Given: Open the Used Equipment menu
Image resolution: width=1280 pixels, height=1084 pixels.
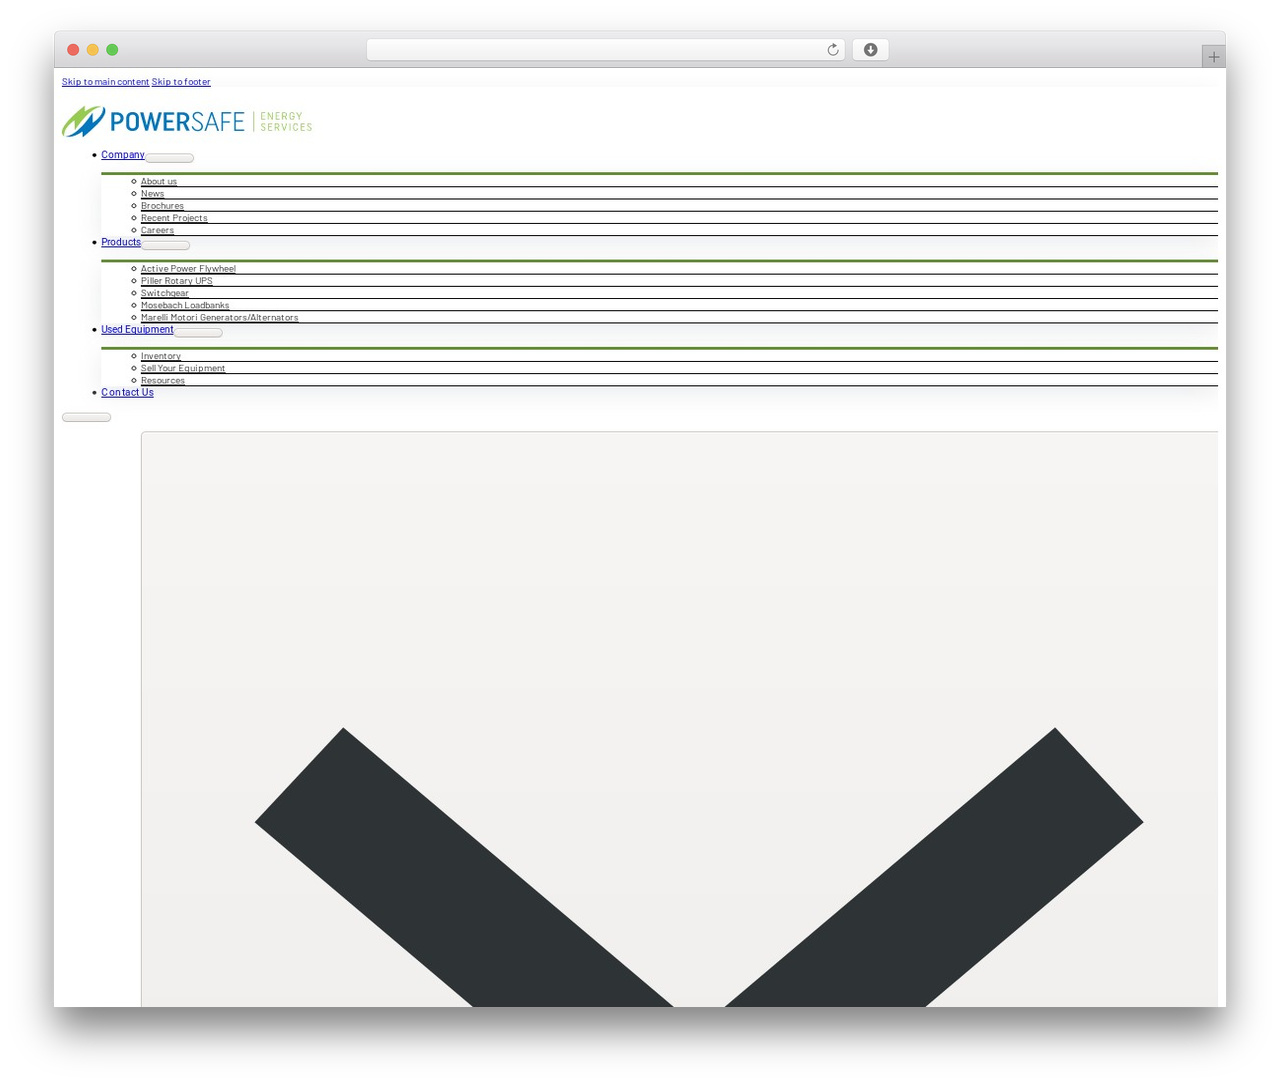Looking at the screenshot, I should point(137,329).
